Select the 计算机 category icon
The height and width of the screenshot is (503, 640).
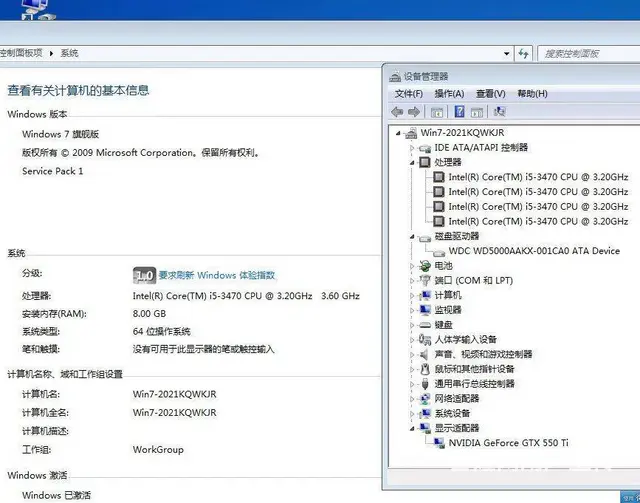425,295
